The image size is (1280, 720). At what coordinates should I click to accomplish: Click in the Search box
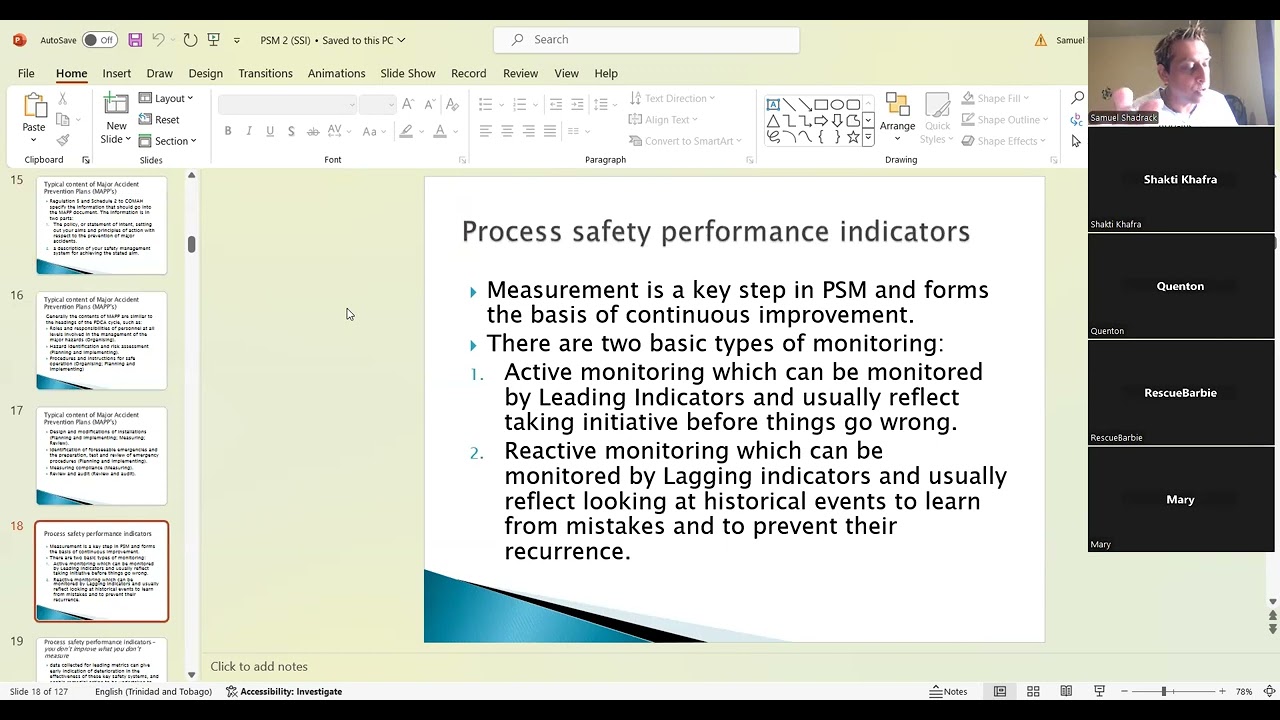coord(646,40)
